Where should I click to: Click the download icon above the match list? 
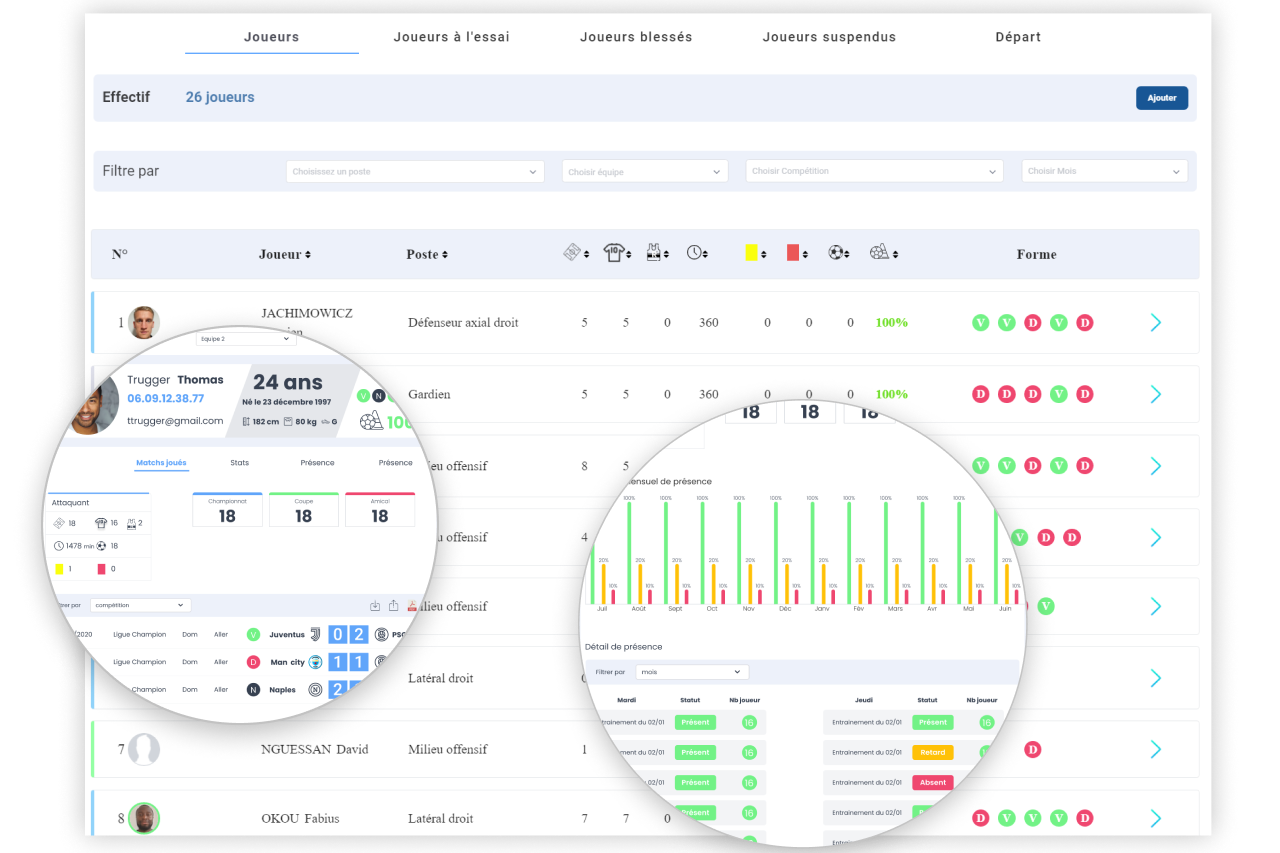pos(375,606)
